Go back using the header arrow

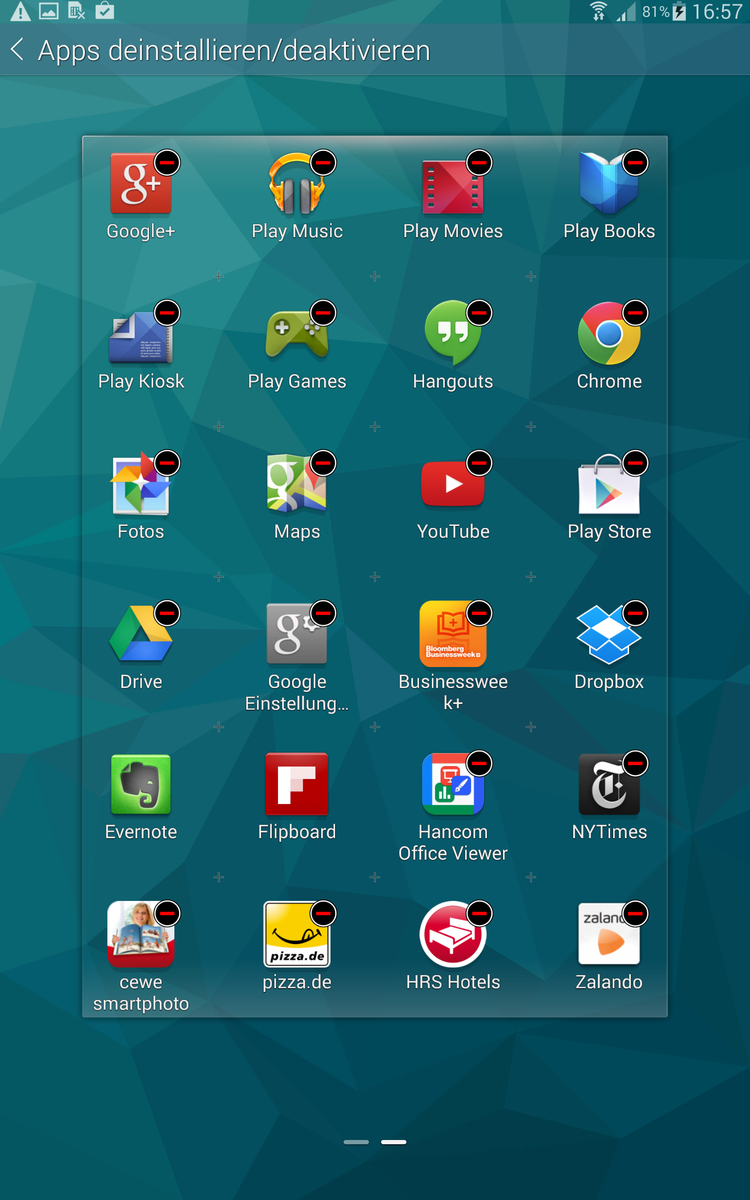(x=17, y=50)
